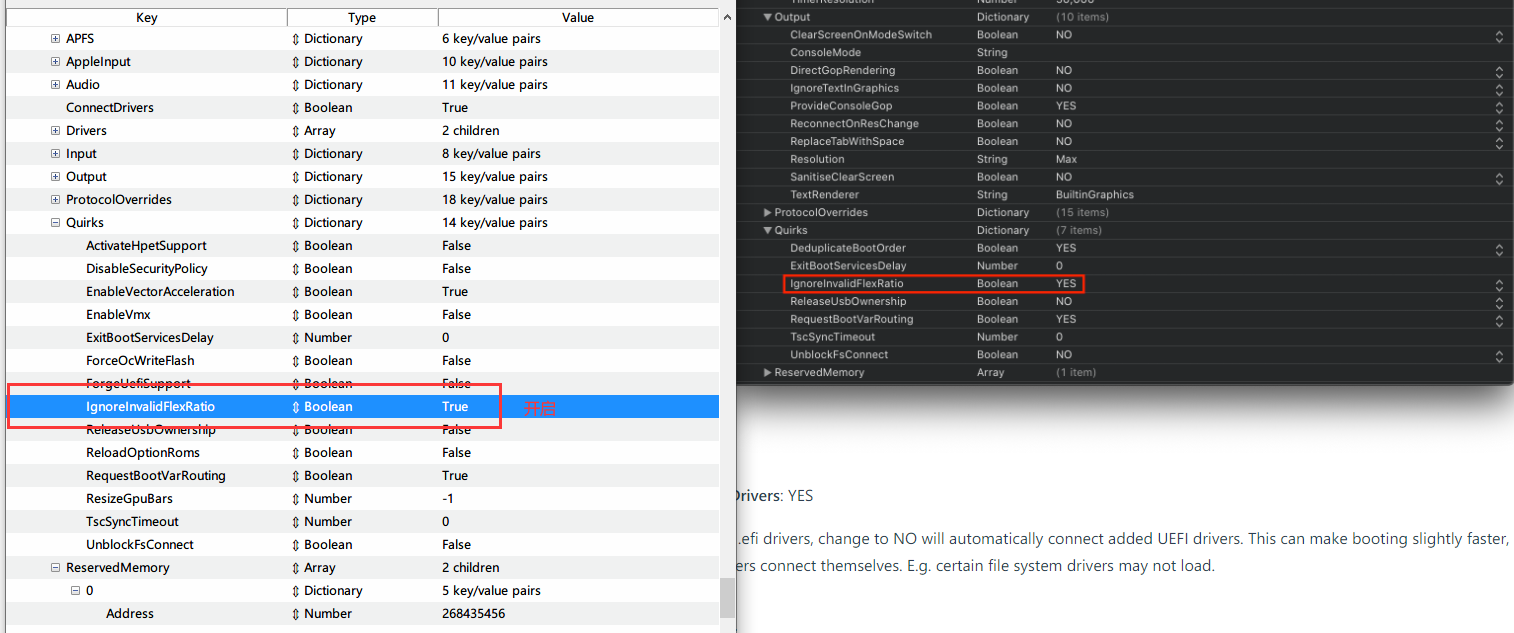Toggle IgnoreInvalidFlexRatio stepper in dark panel
Viewport: 1514px width, 633px height.
point(1499,284)
